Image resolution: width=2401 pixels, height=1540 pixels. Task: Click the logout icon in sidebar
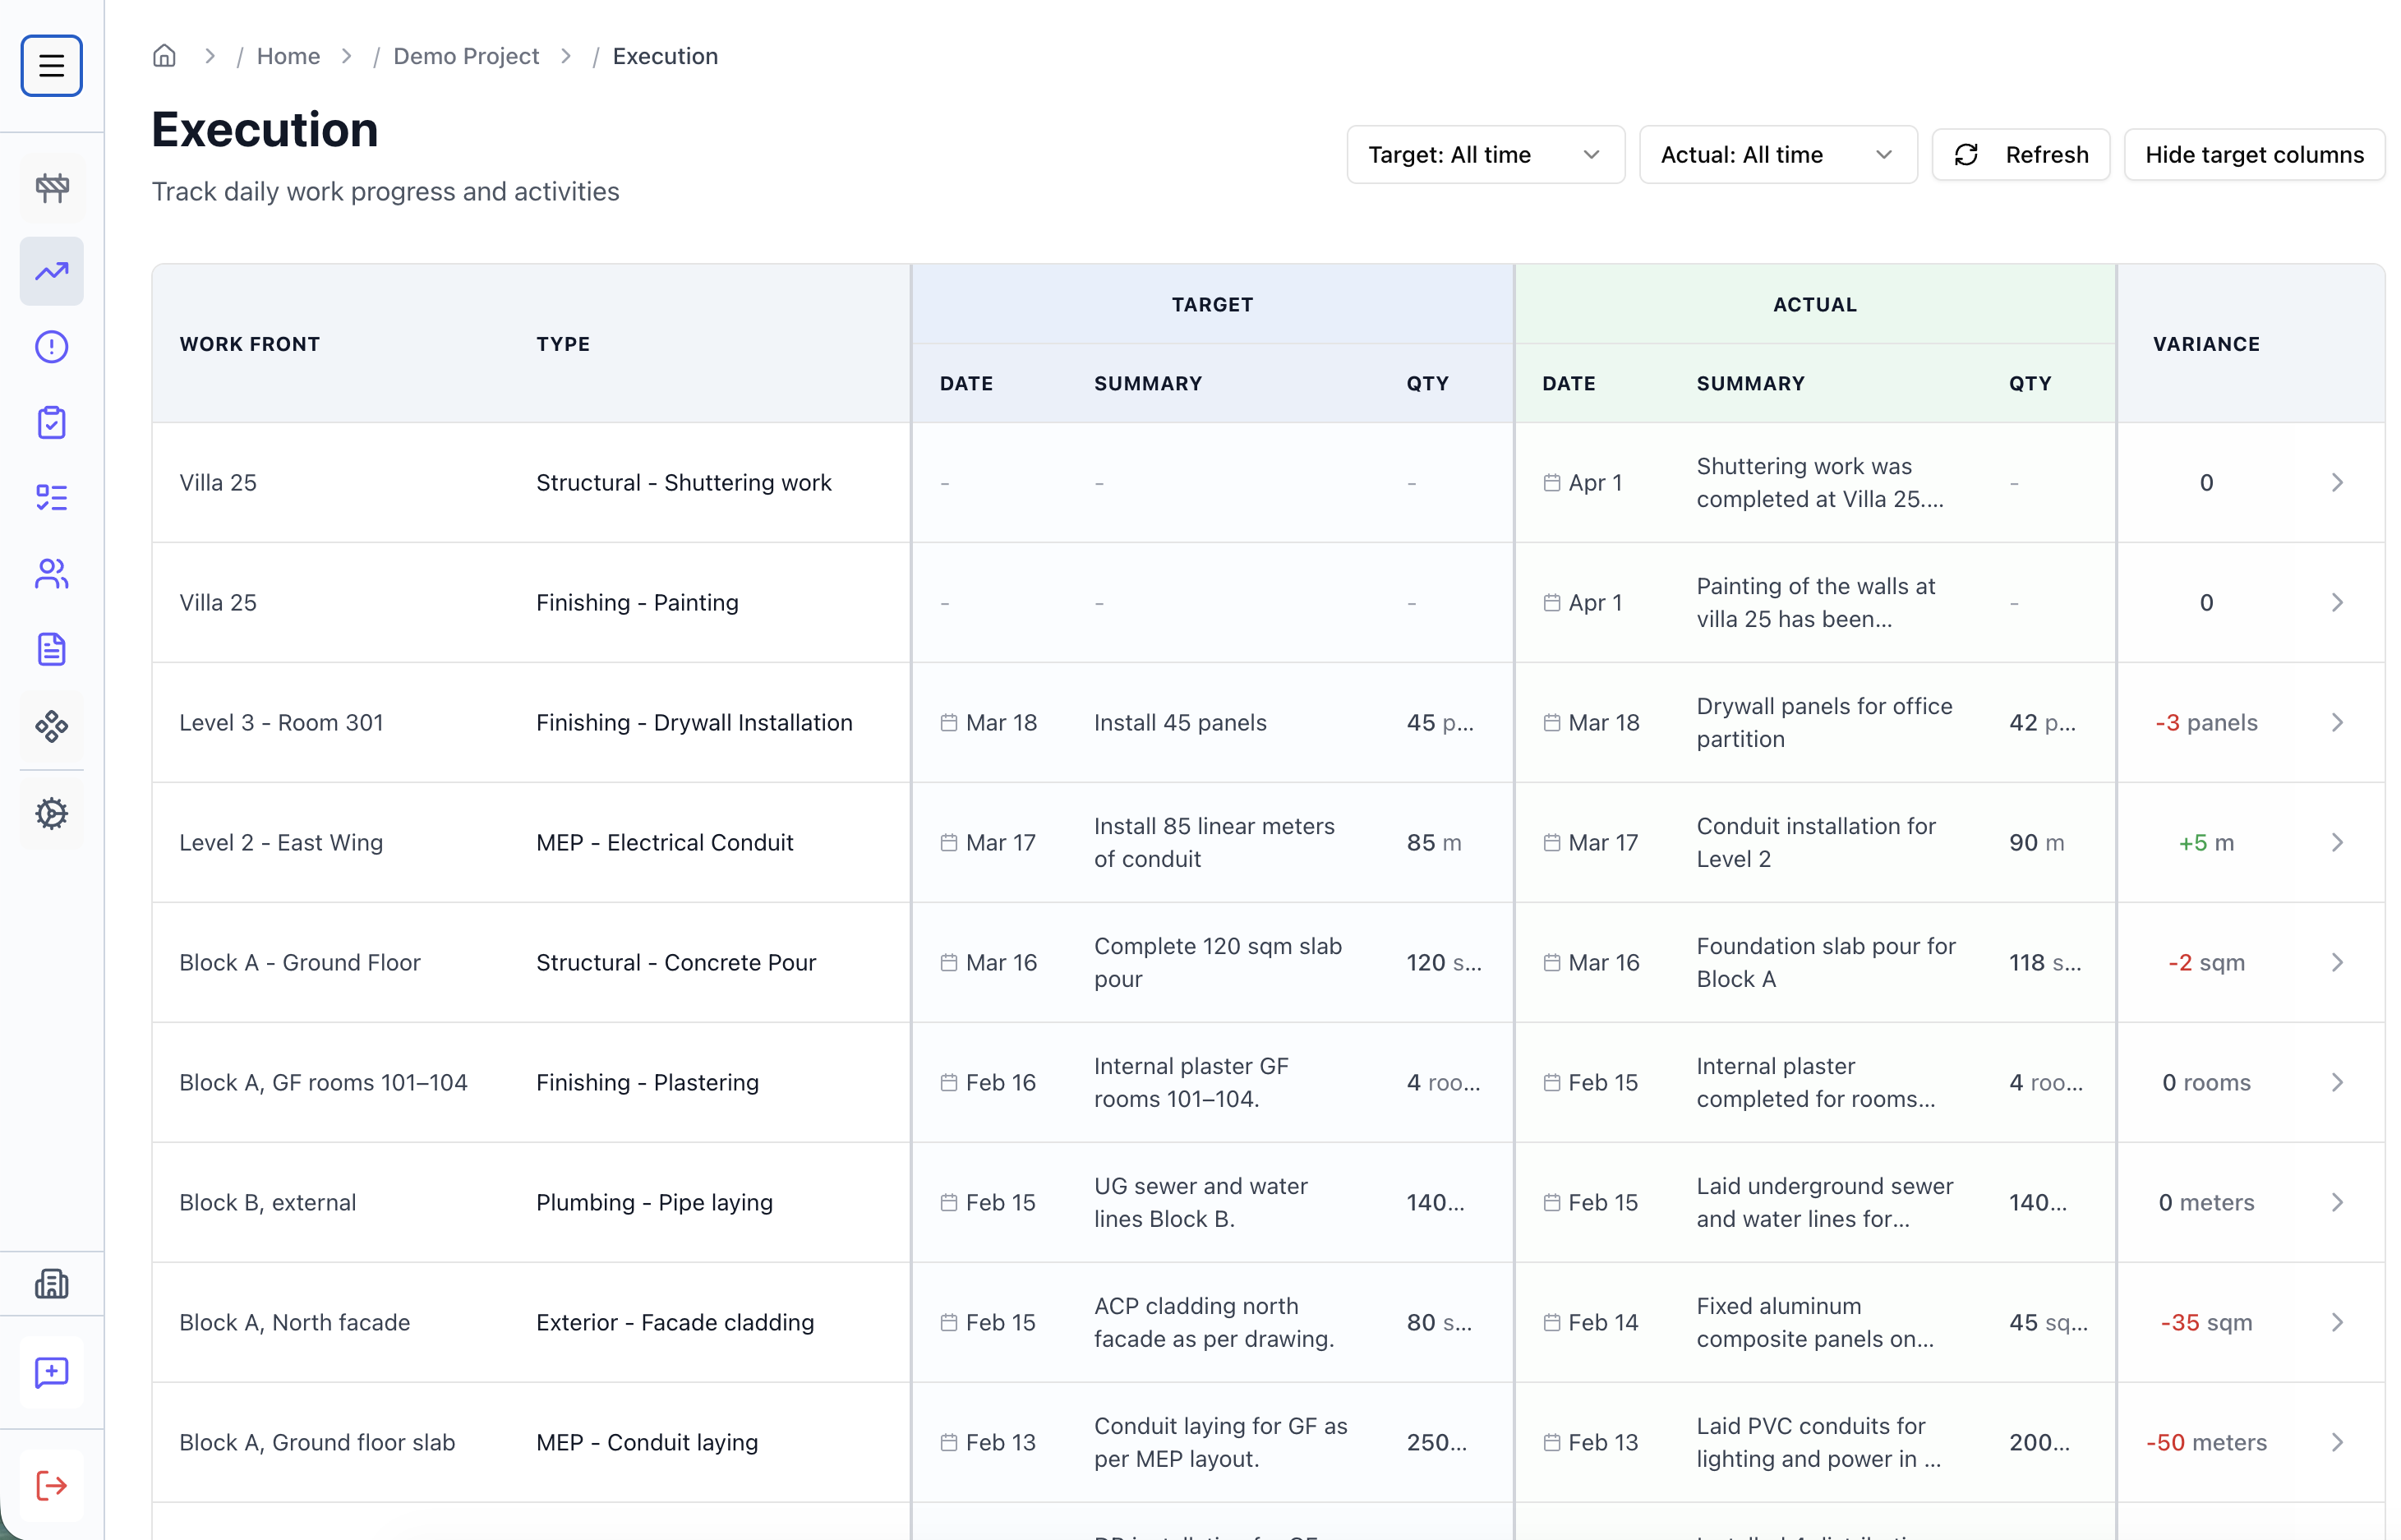(51, 1485)
